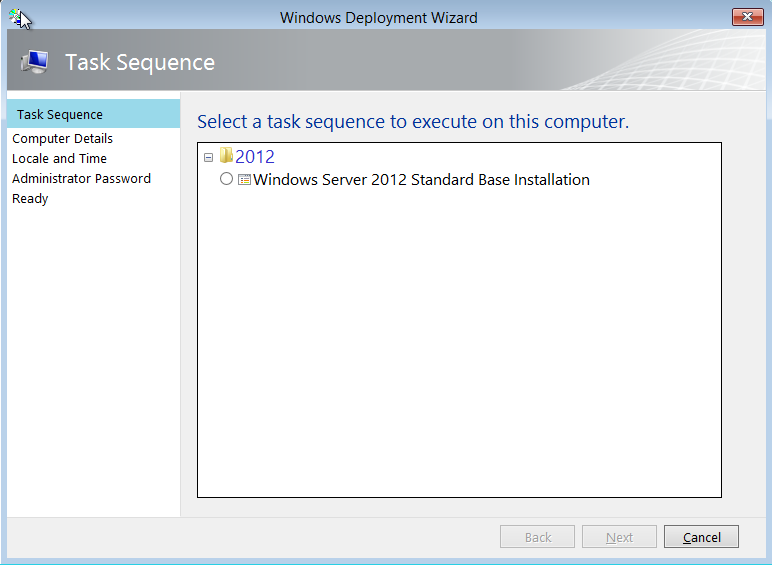
Task: Open the Task Sequence step in sidebar
Action: 60,115
